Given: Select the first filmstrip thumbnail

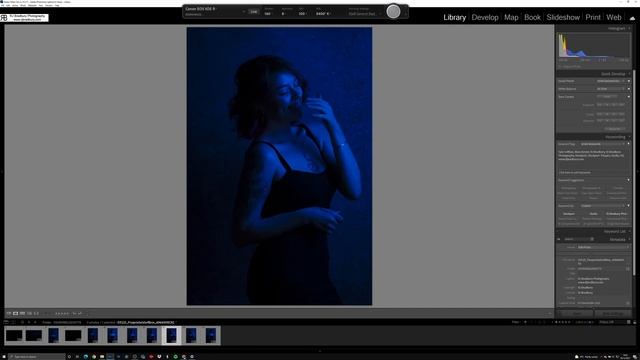Looking at the screenshot, I should click(14, 336).
